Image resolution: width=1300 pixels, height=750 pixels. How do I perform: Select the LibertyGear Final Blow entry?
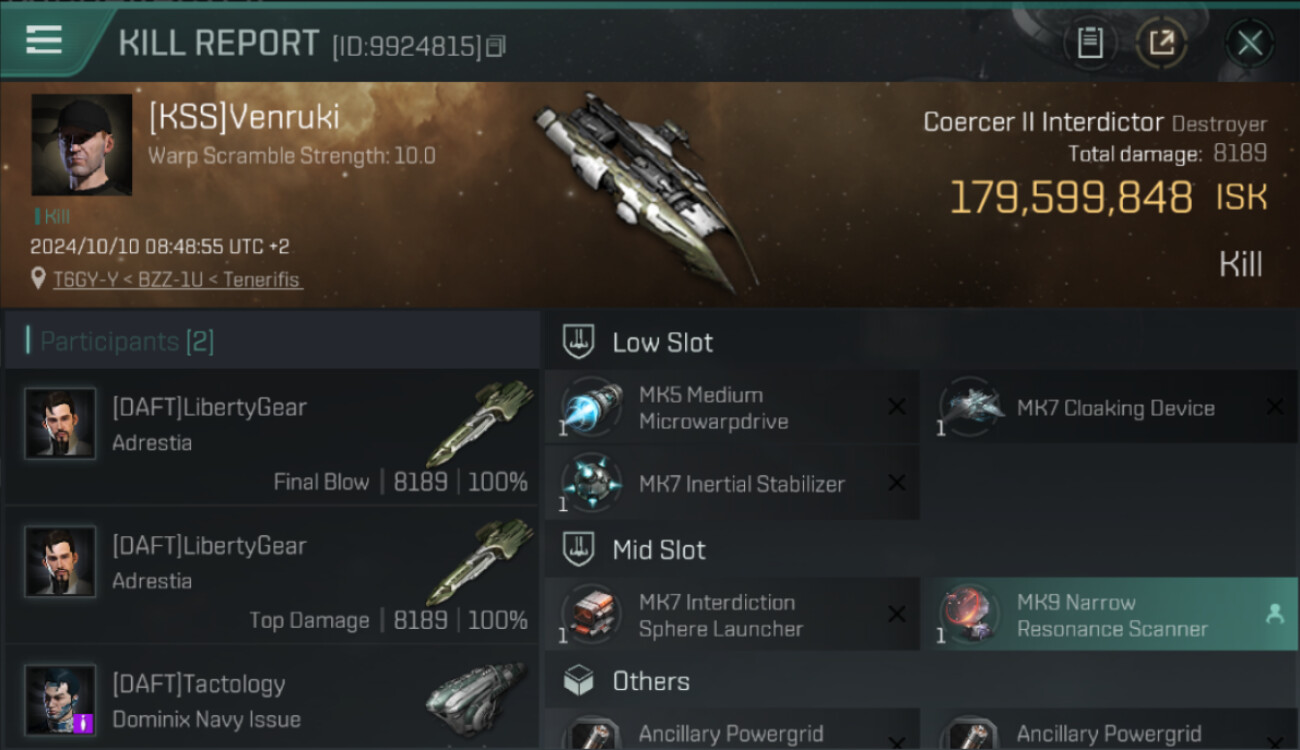click(x=272, y=438)
